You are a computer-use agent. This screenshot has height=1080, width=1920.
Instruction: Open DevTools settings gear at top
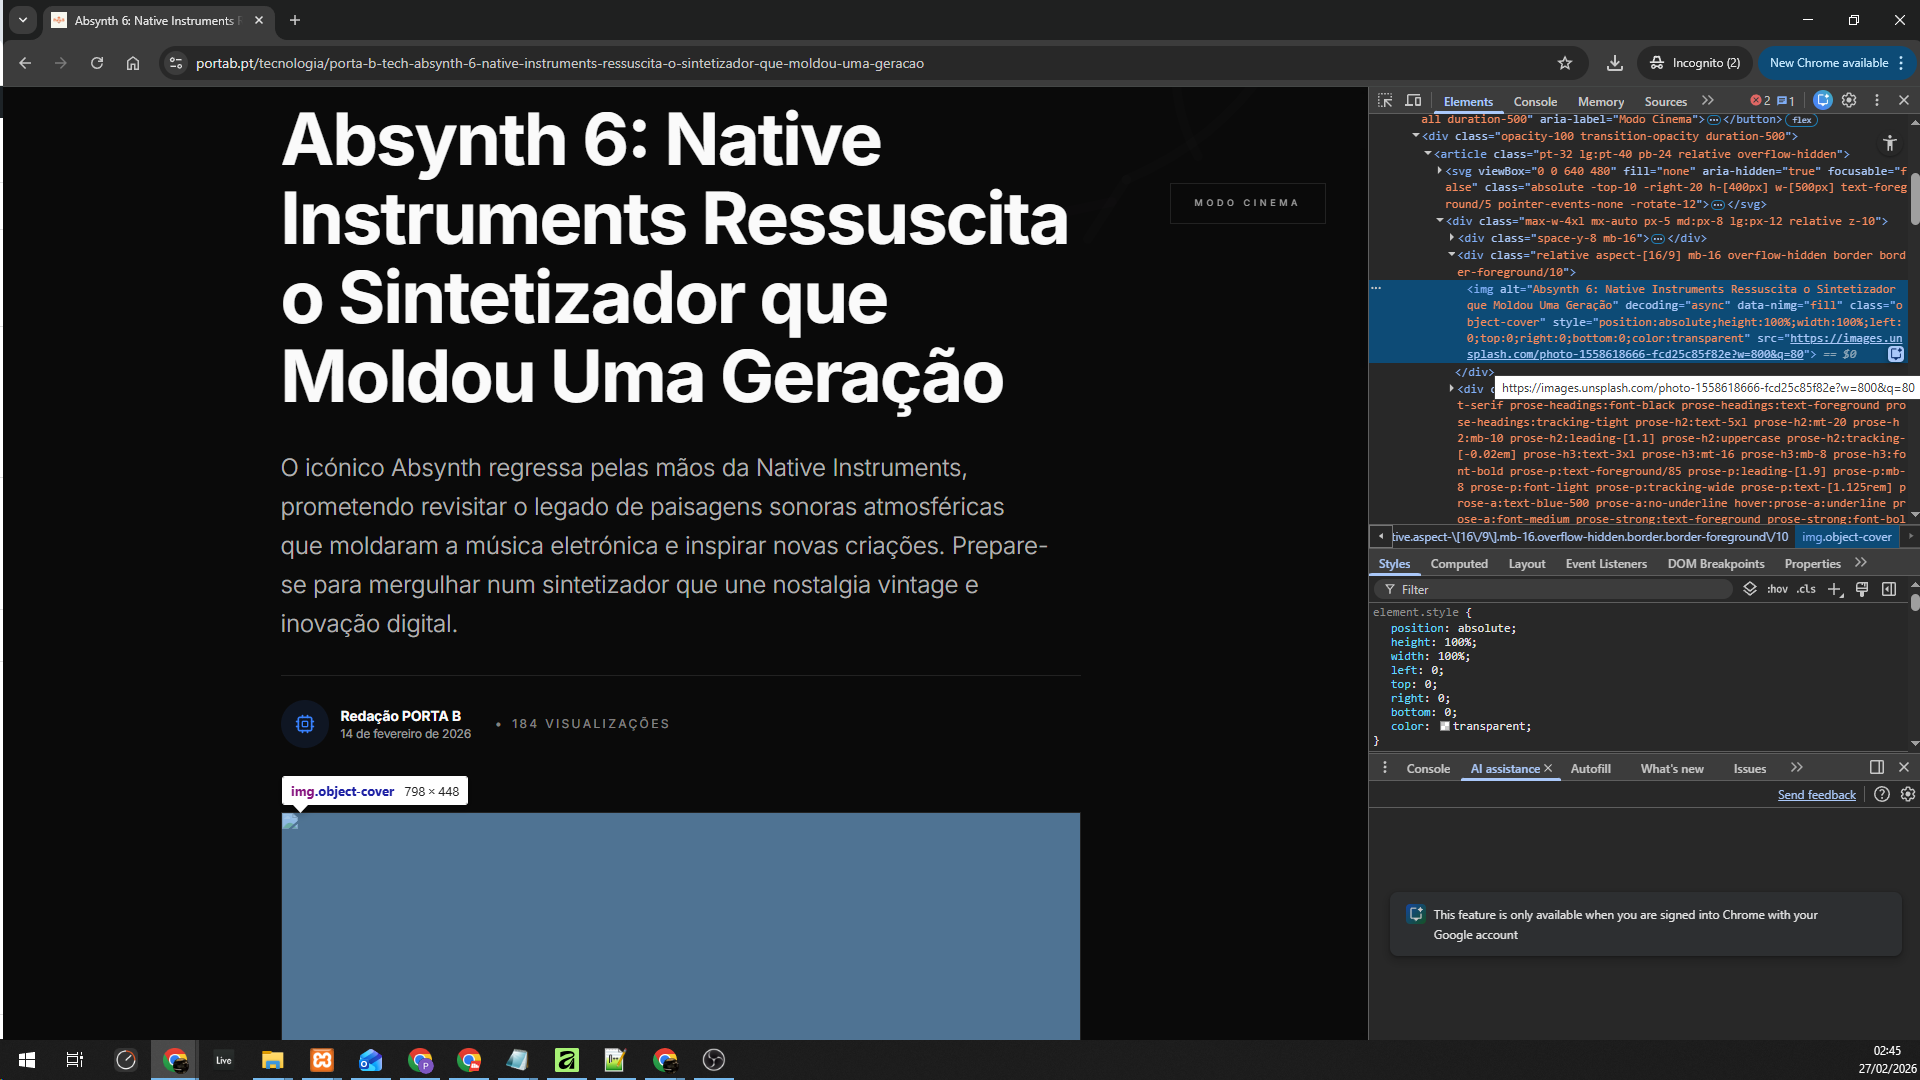pyautogui.click(x=1849, y=100)
